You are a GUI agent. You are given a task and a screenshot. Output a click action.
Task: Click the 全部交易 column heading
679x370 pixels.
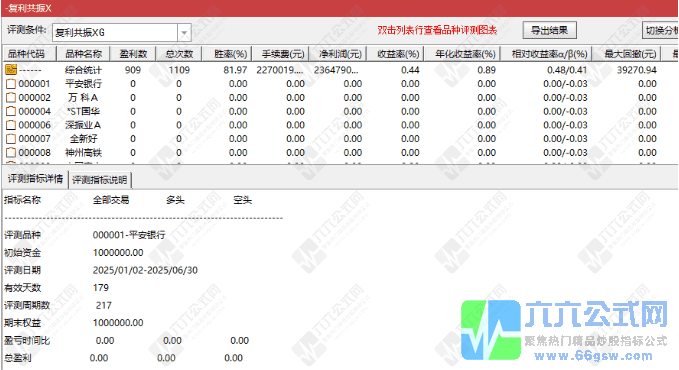(x=111, y=200)
